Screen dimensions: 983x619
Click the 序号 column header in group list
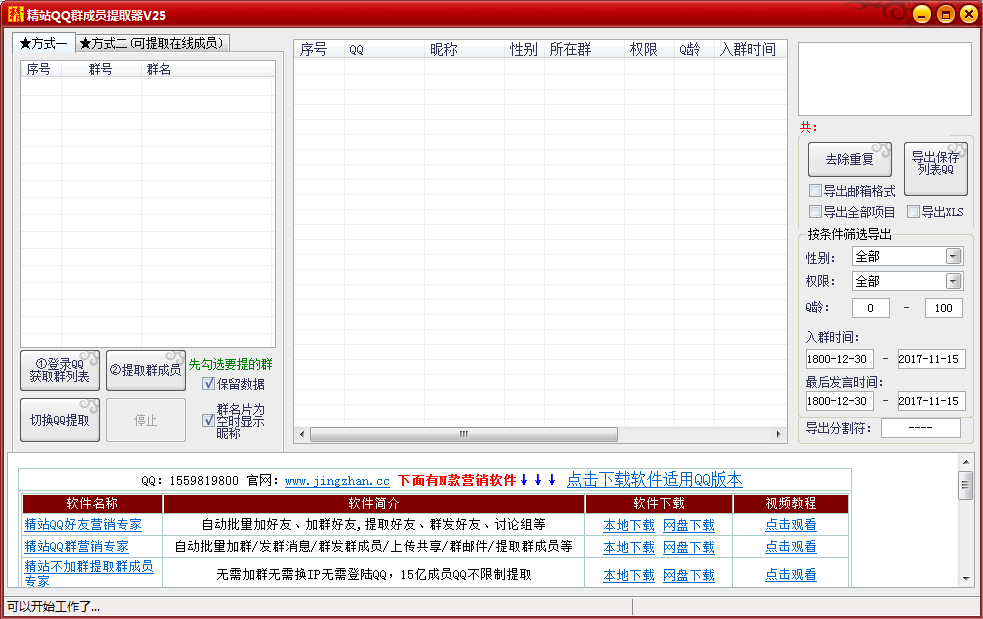pyautogui.click(x=41, y=69)
